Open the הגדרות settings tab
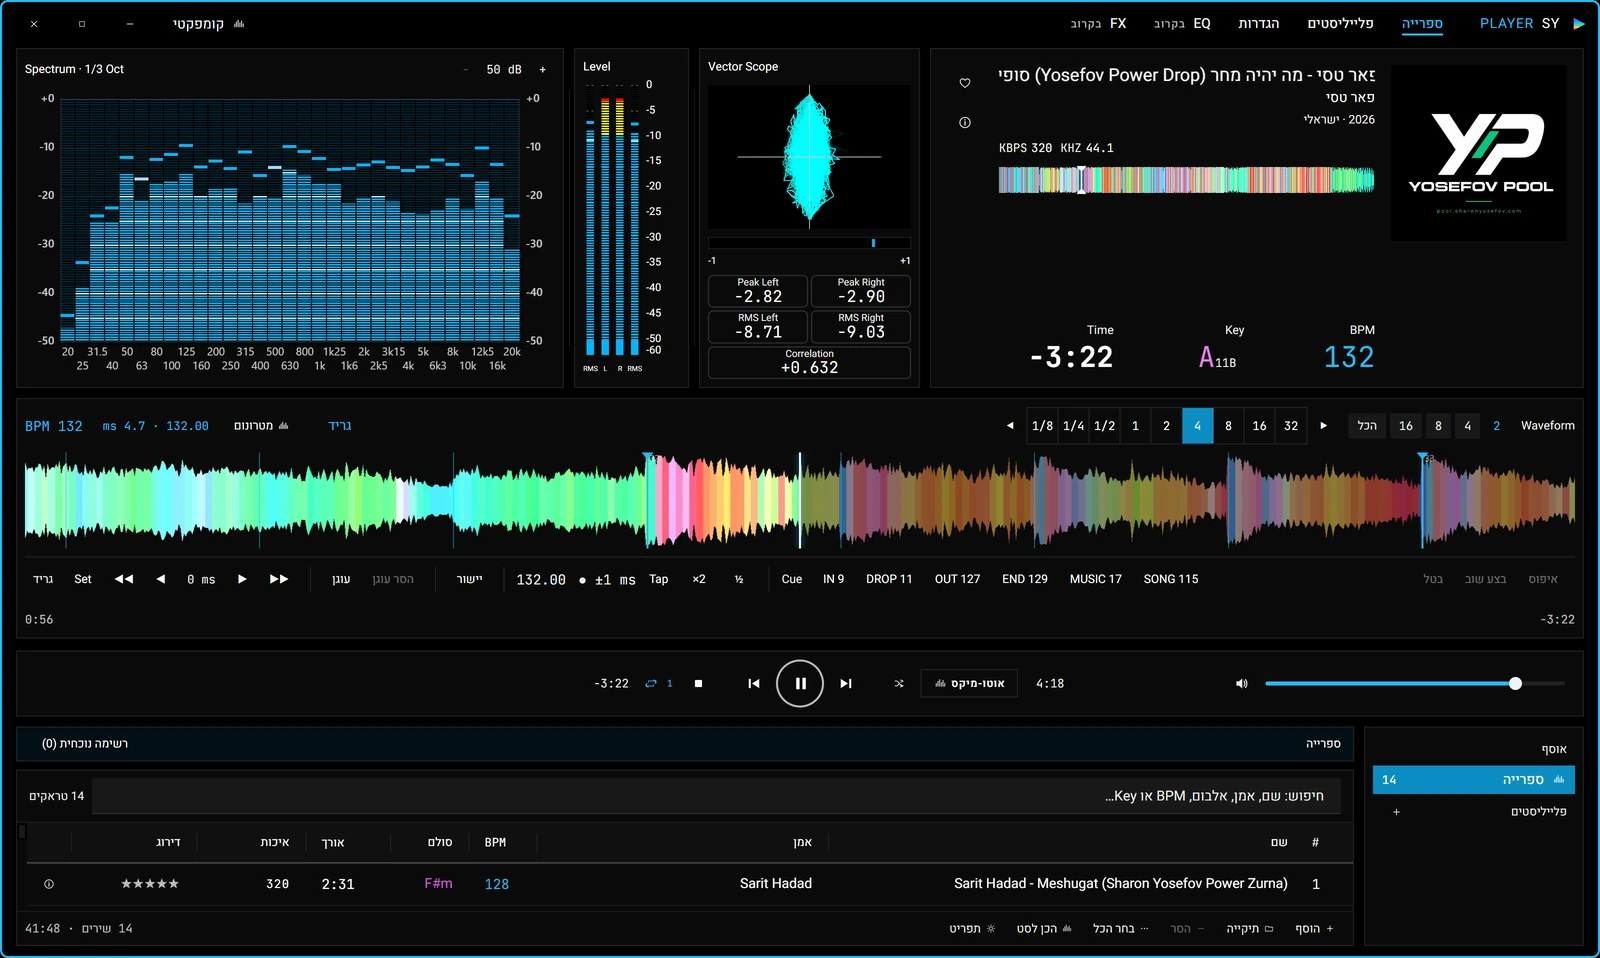The image size is (1600, 958). point(1259,24)
